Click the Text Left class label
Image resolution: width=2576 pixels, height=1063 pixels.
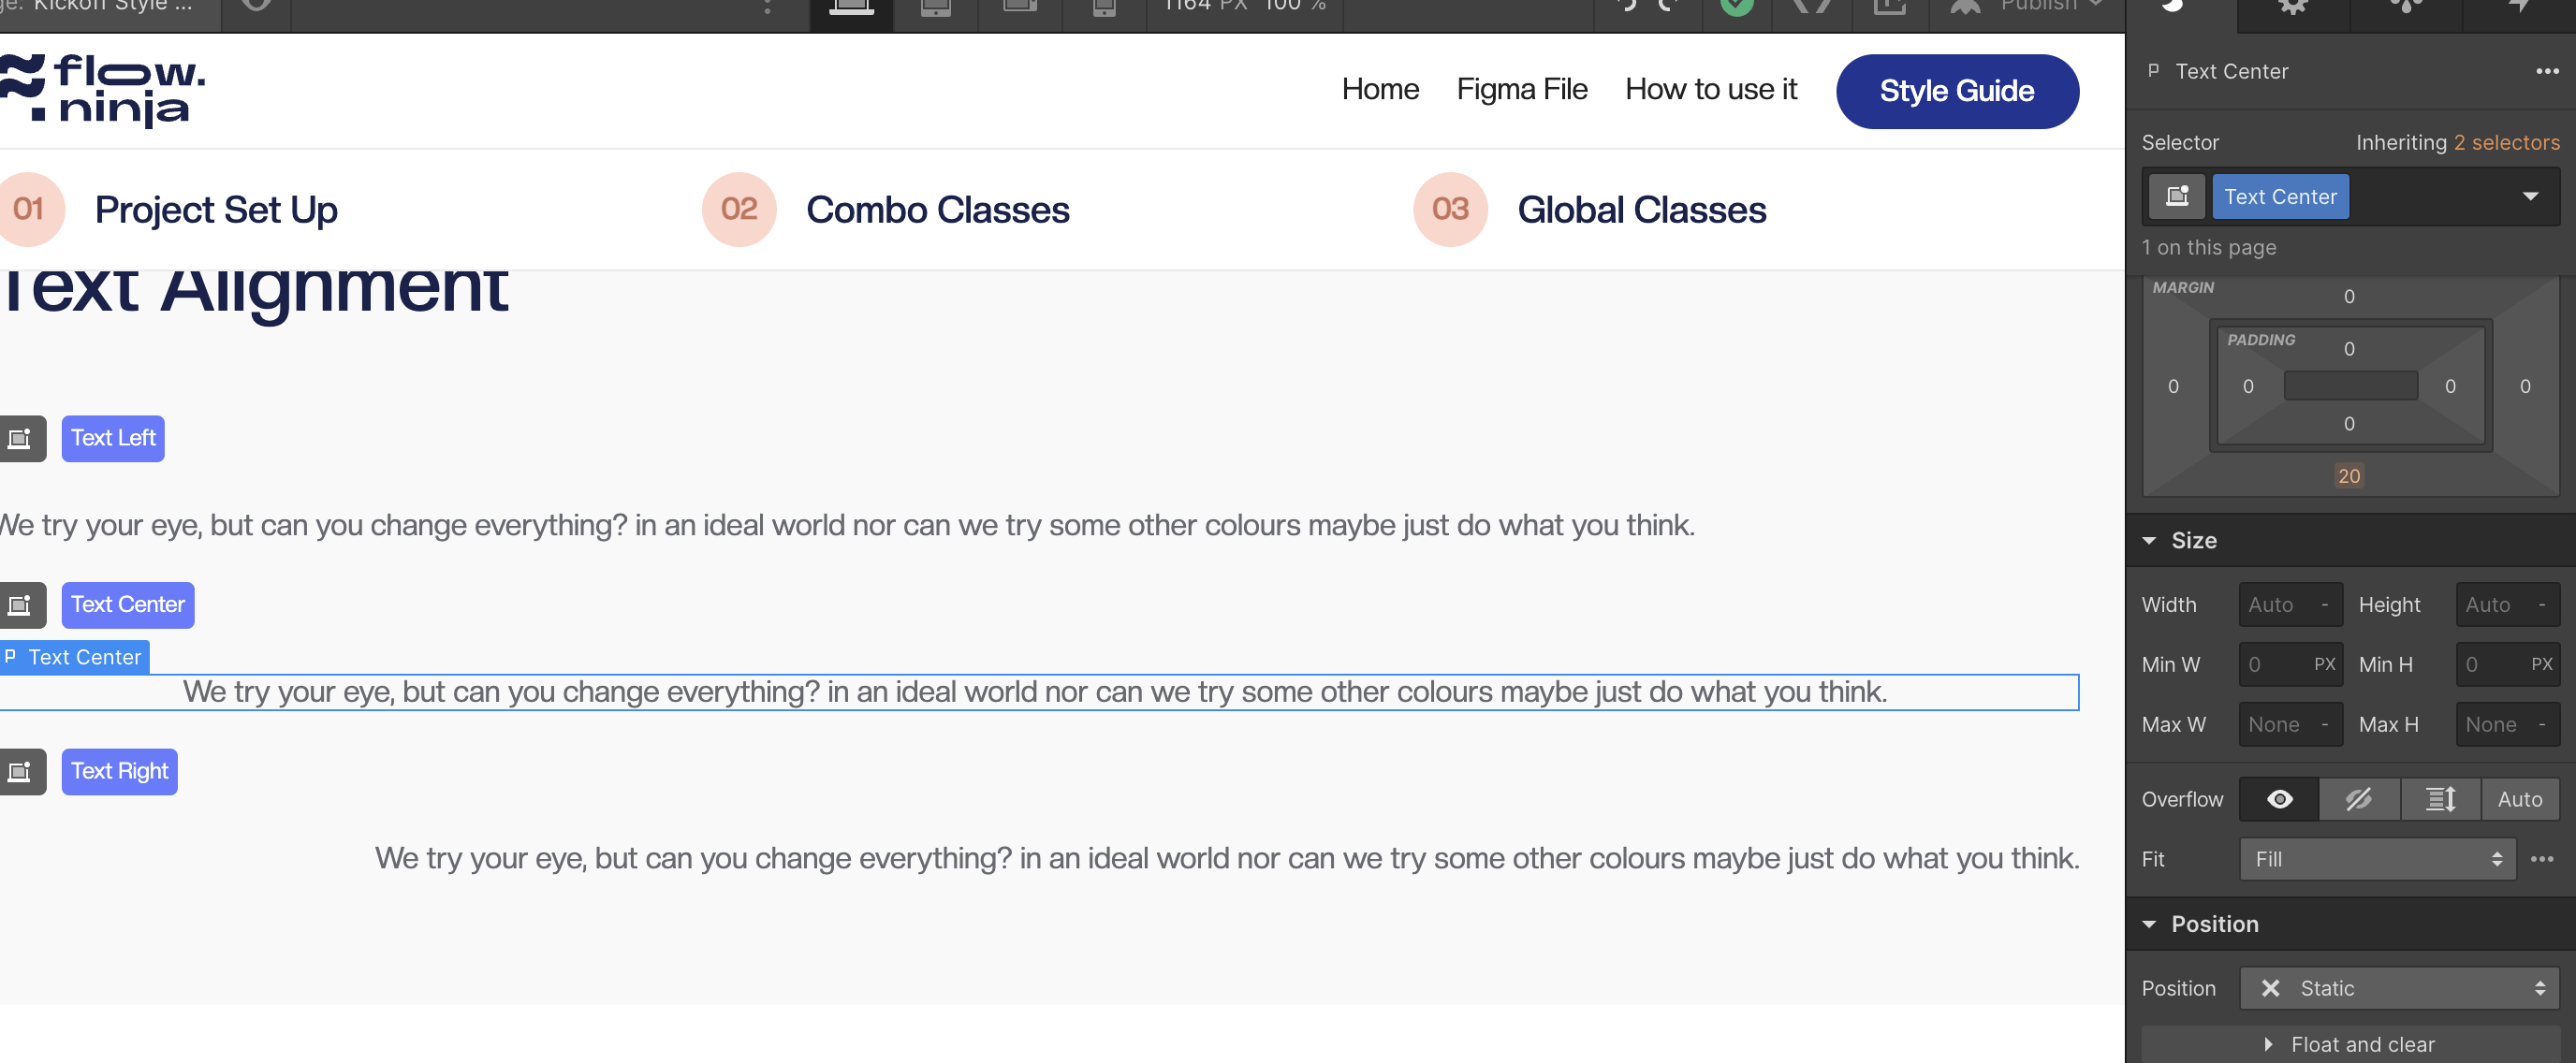pos(113,438)
